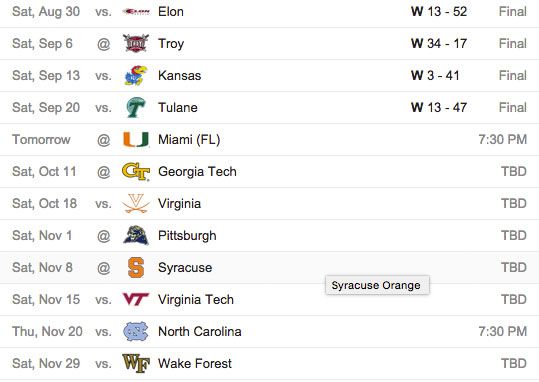Viewport: 539px width, 382px height.
Task: Click the Troy Trojans logo
Action: (x=136, y=43)
